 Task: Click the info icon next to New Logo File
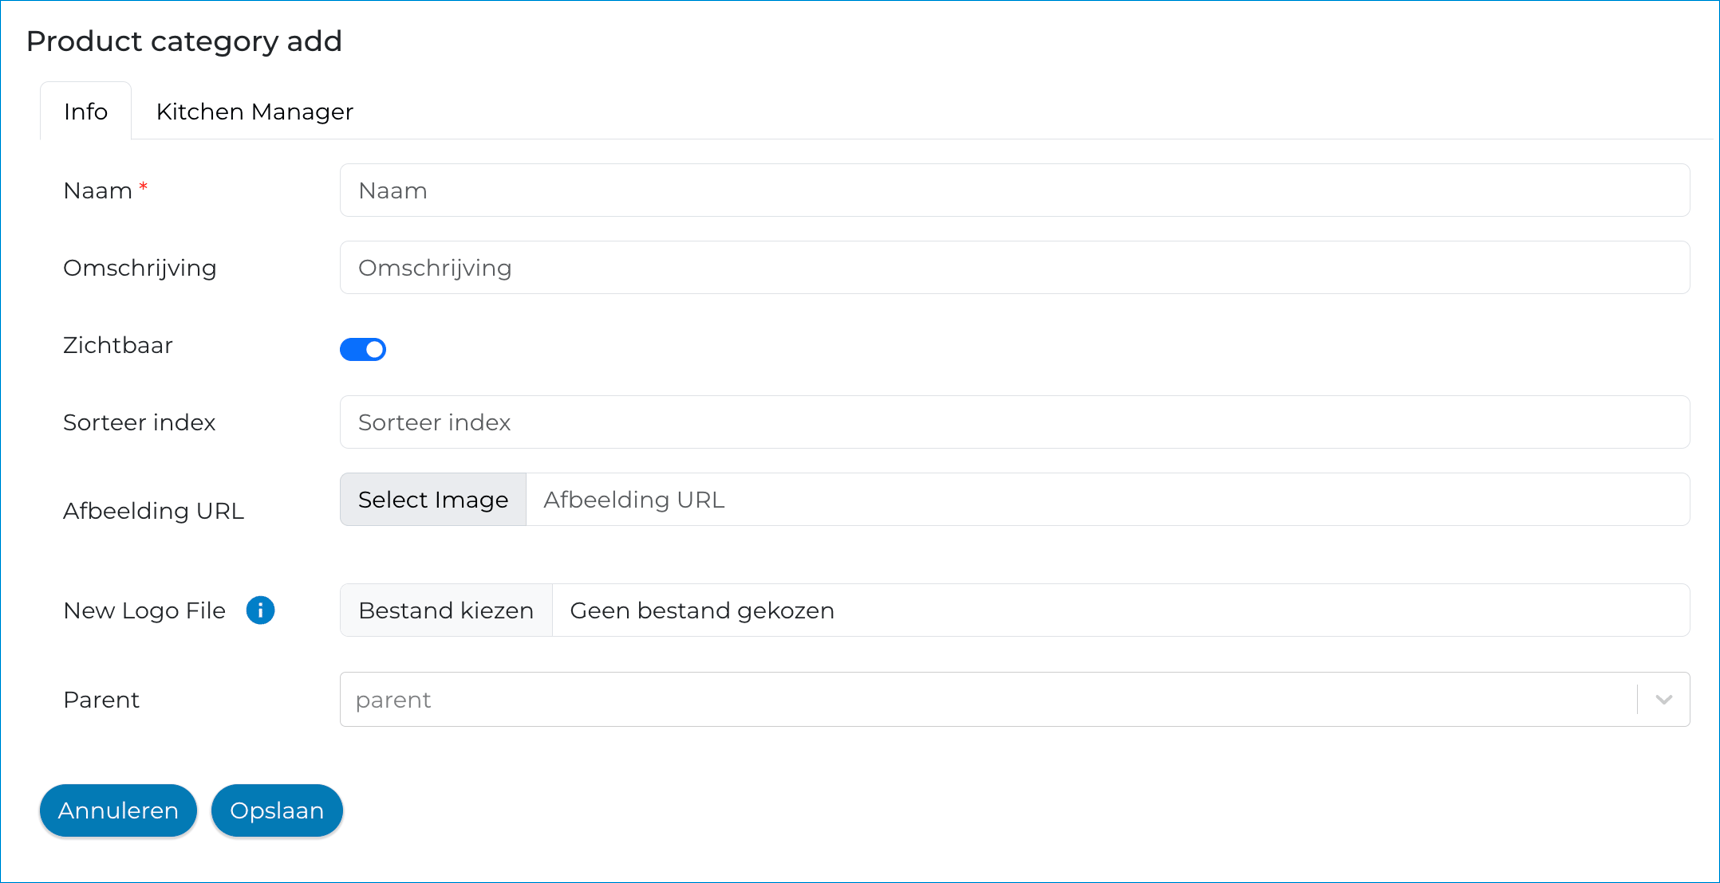pos(260,610)
